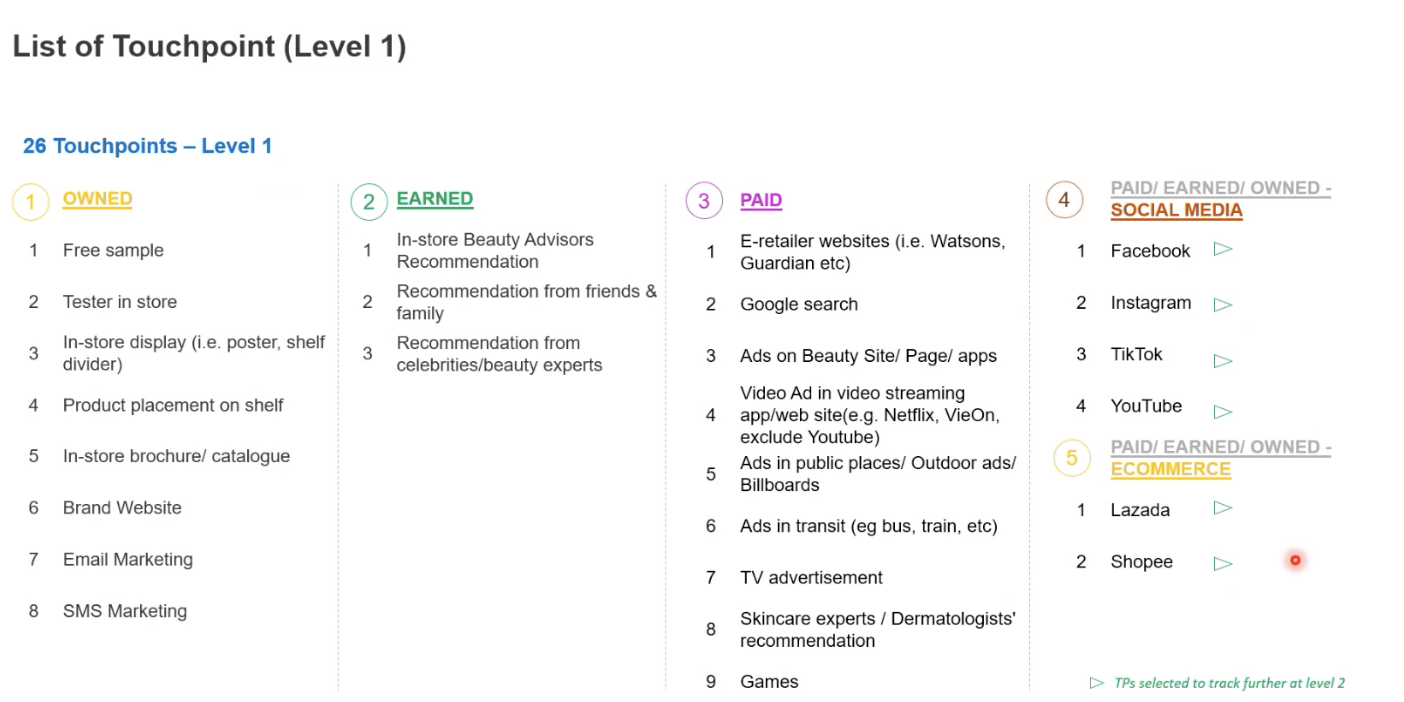
Task: Click the purple circled number 3 badge
Action: coord(703,201)
